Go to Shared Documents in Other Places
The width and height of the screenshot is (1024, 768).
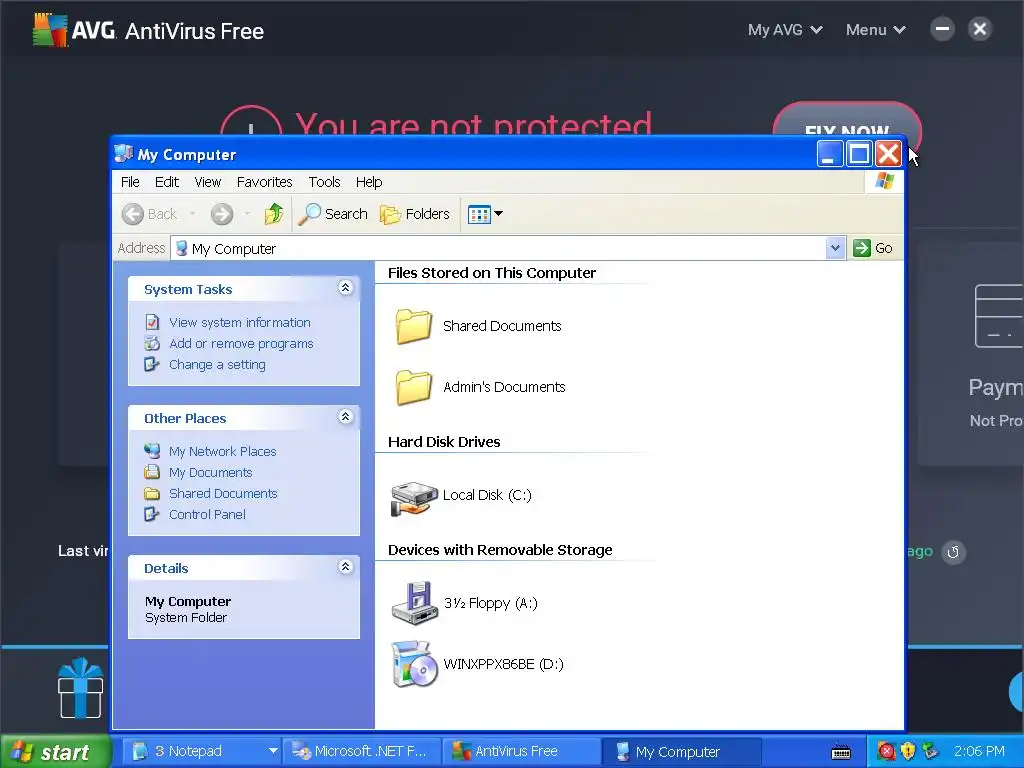coord(223,493)
